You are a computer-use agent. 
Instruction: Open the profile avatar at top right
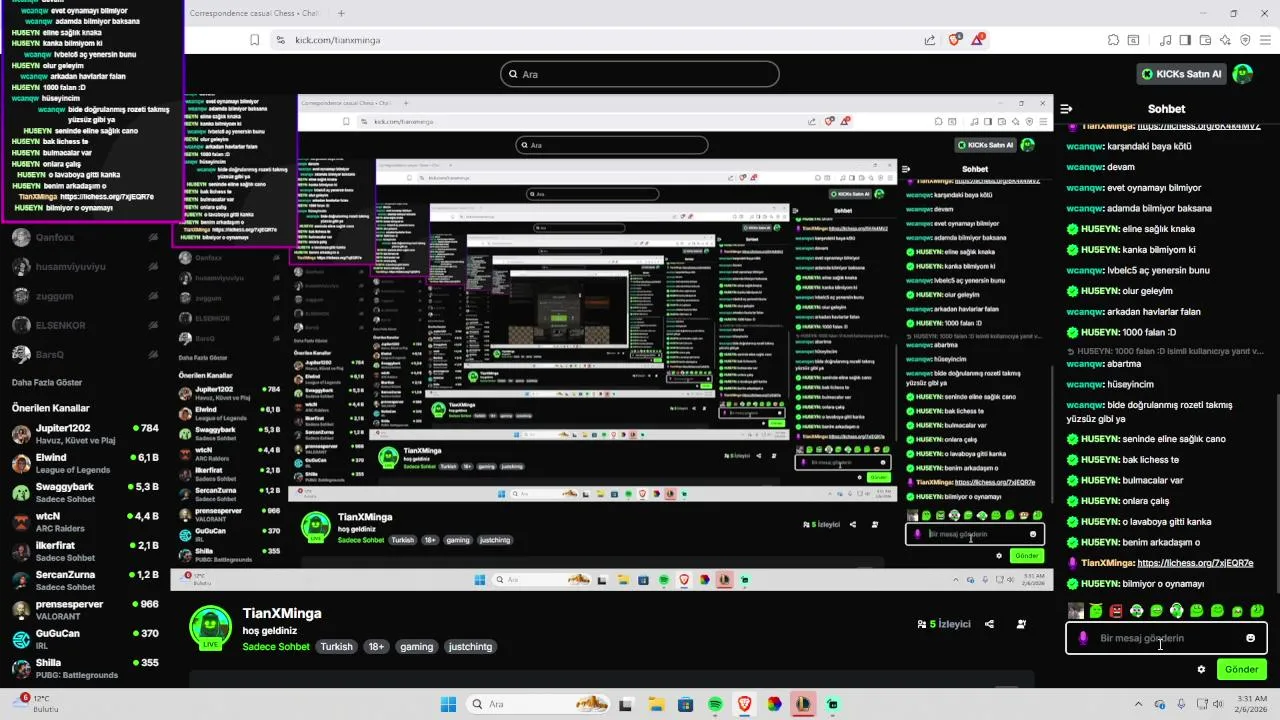click(x=1243, y=74)
